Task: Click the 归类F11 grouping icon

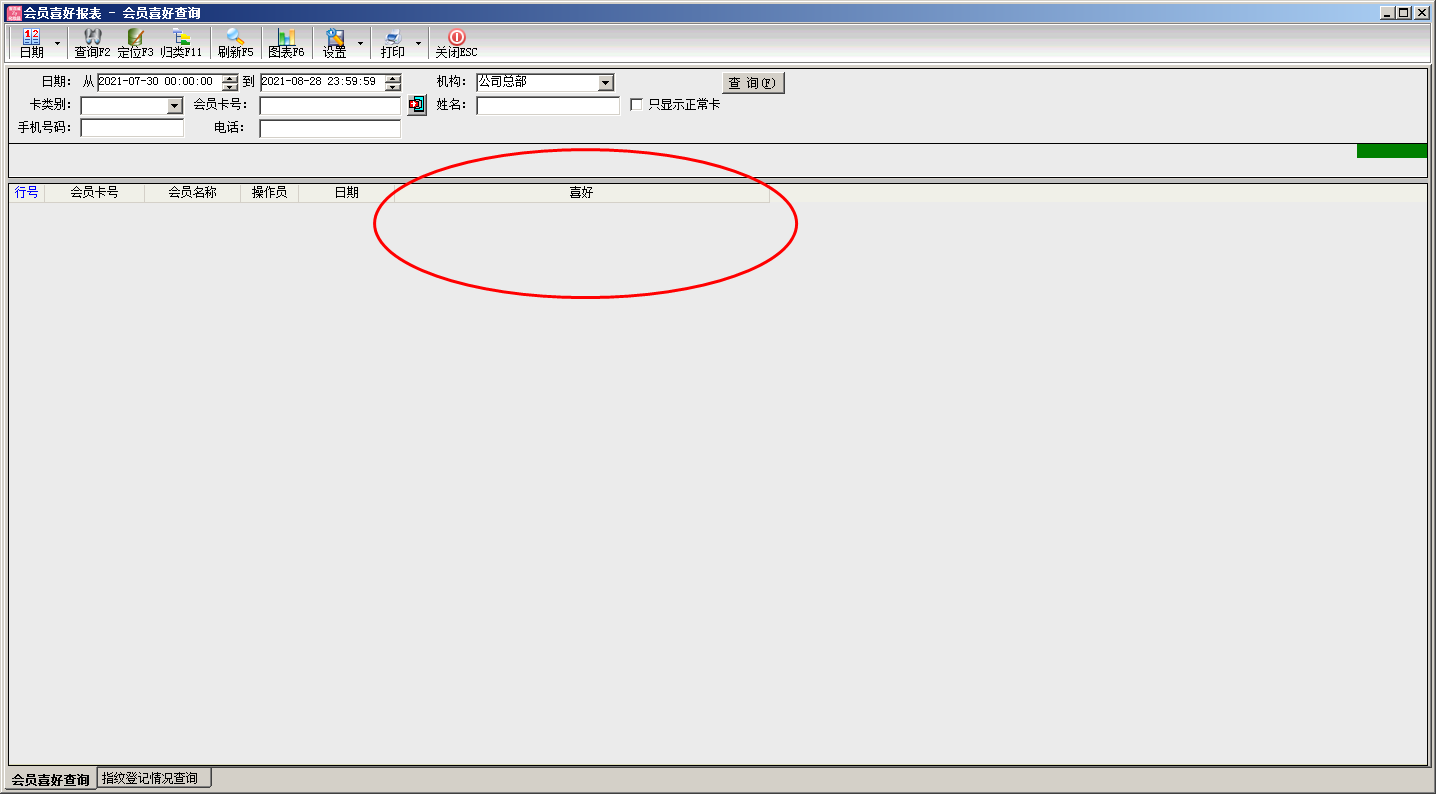Action: pyautogui.click(x=181, y=38)
